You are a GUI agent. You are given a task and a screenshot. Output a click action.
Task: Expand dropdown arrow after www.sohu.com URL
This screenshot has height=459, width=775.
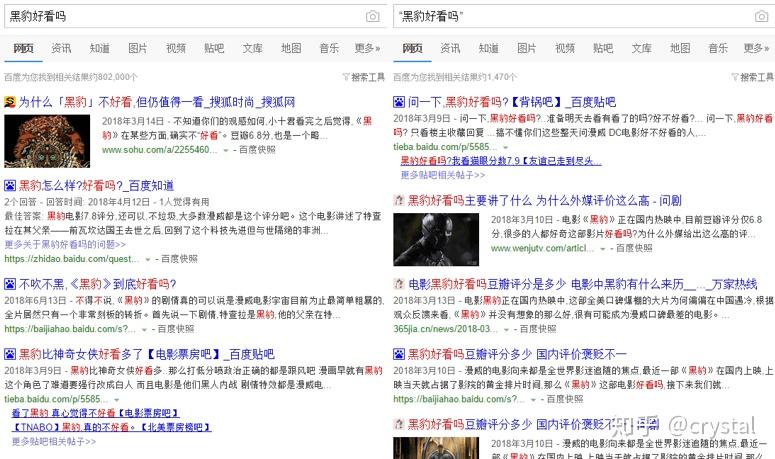pyautogui.click(x=226, y=150)
